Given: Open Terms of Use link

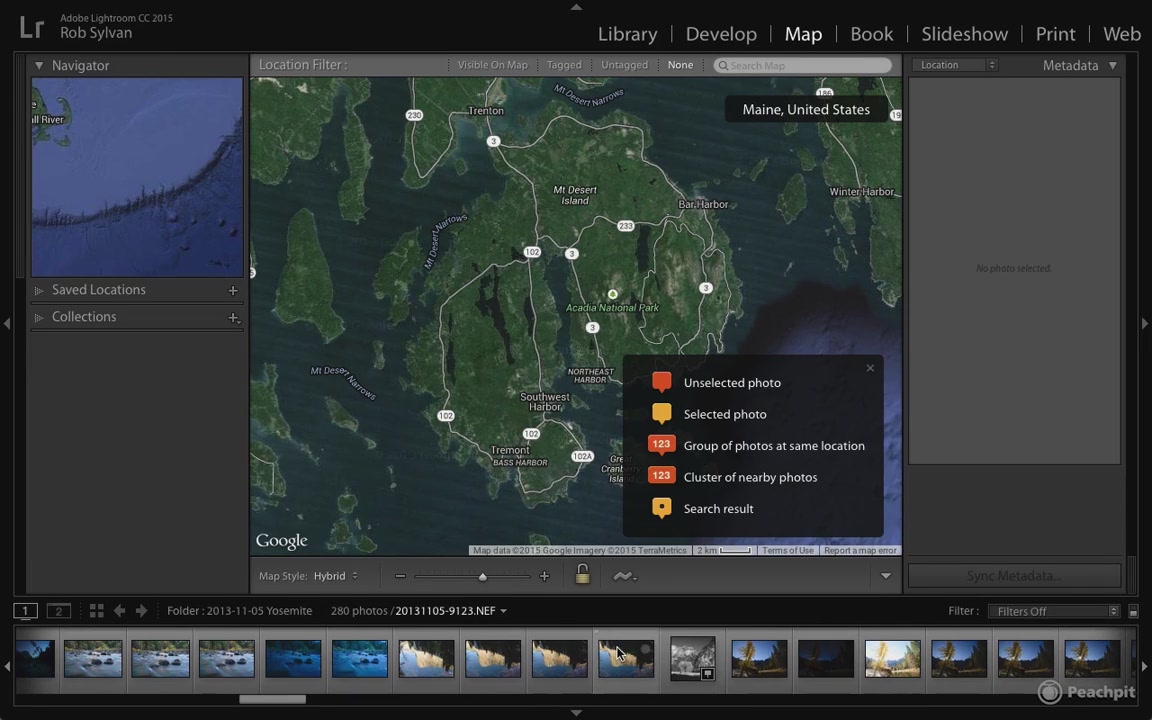Looking at the screenshot, I should 788,550.
